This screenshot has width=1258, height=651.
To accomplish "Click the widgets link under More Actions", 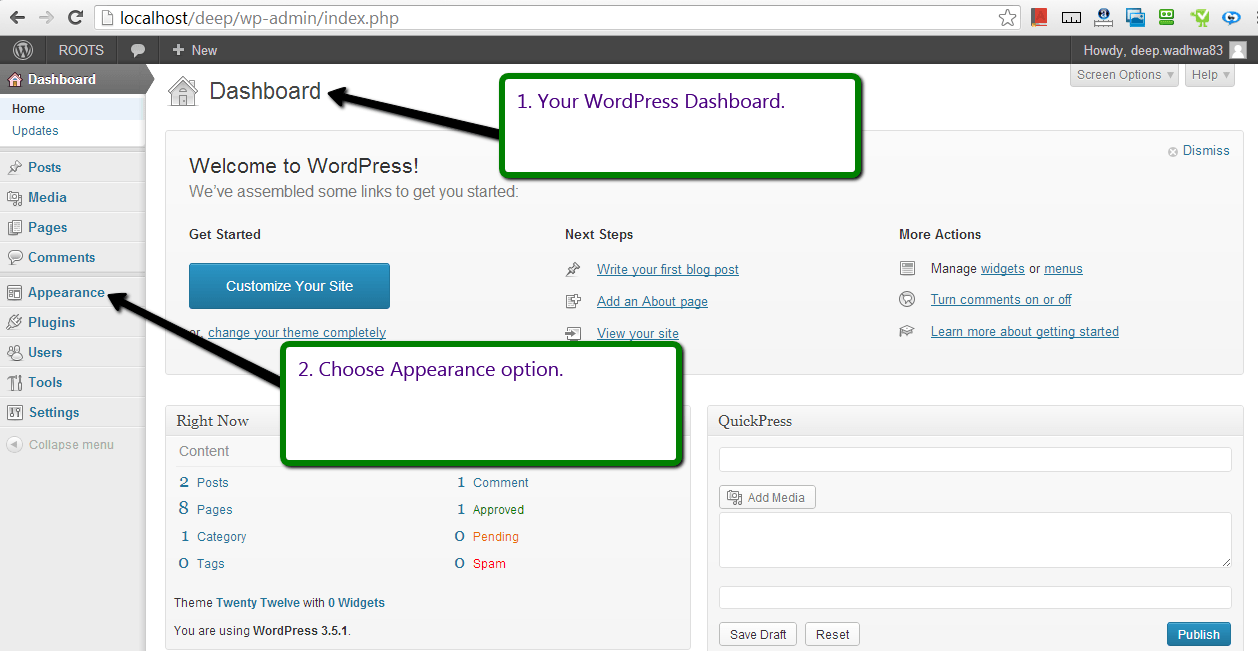I will pyautogui.click(x=1003, y=268).
